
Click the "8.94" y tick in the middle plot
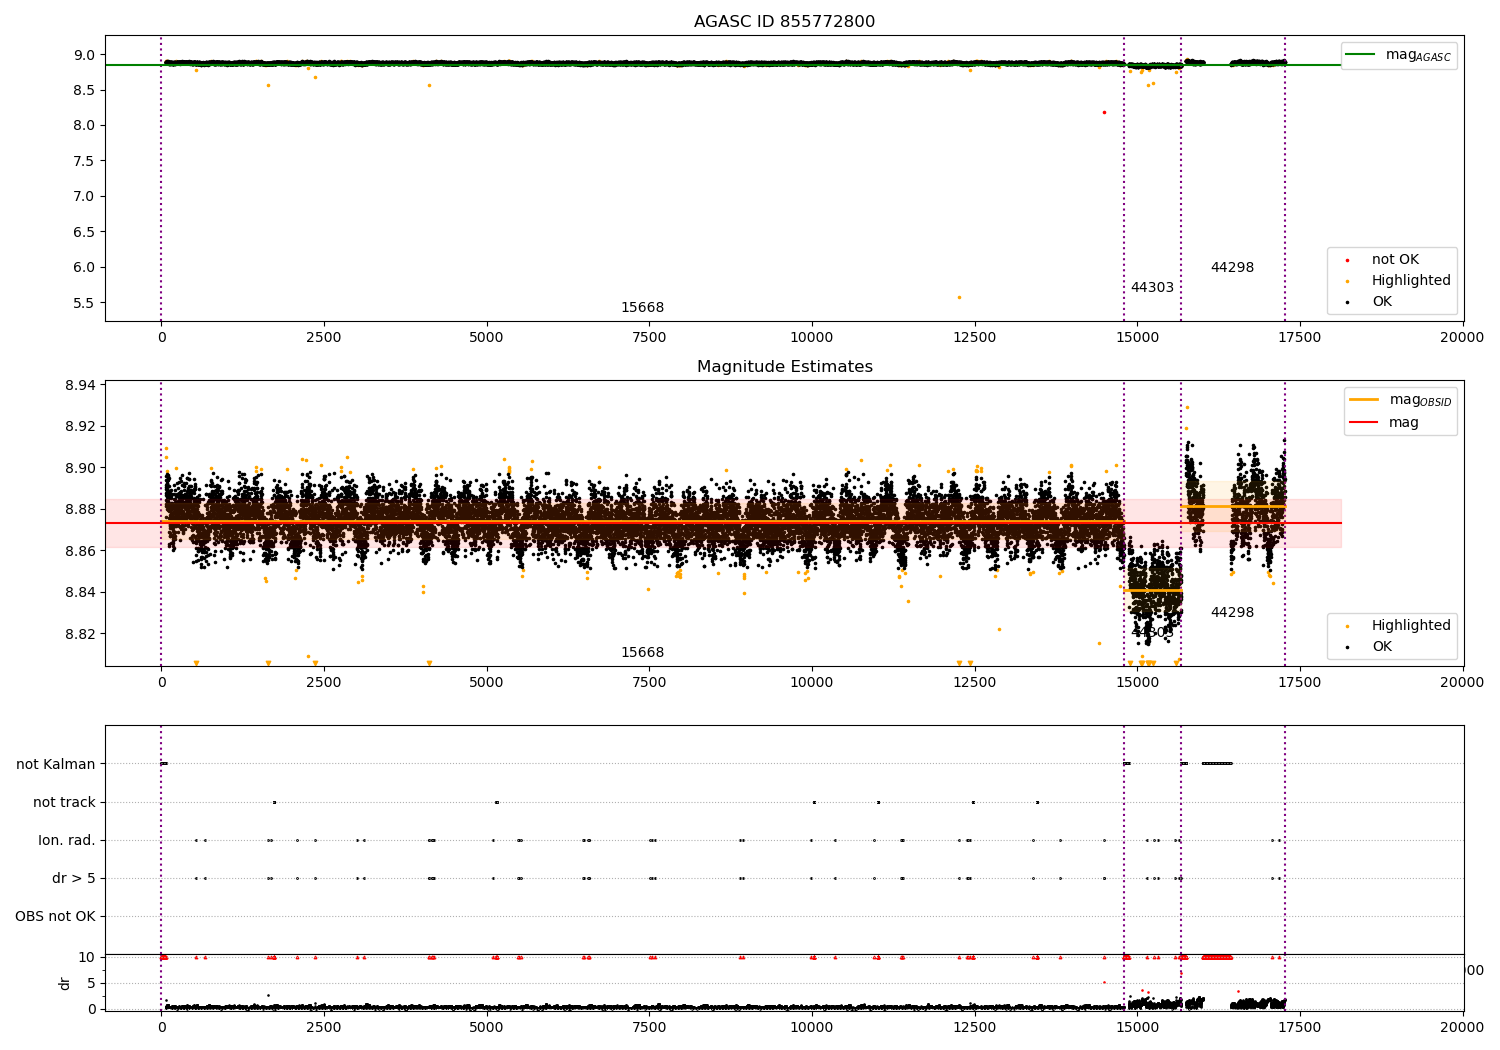(x=80, y=386)
